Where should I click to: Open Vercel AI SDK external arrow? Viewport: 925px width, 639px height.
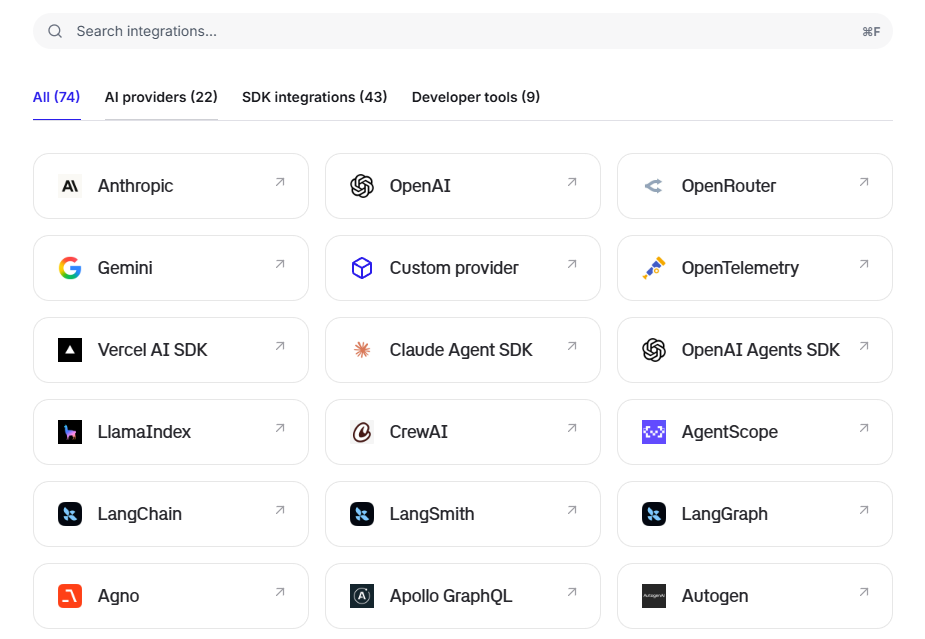pyautogui.click(x=280, y=346)
